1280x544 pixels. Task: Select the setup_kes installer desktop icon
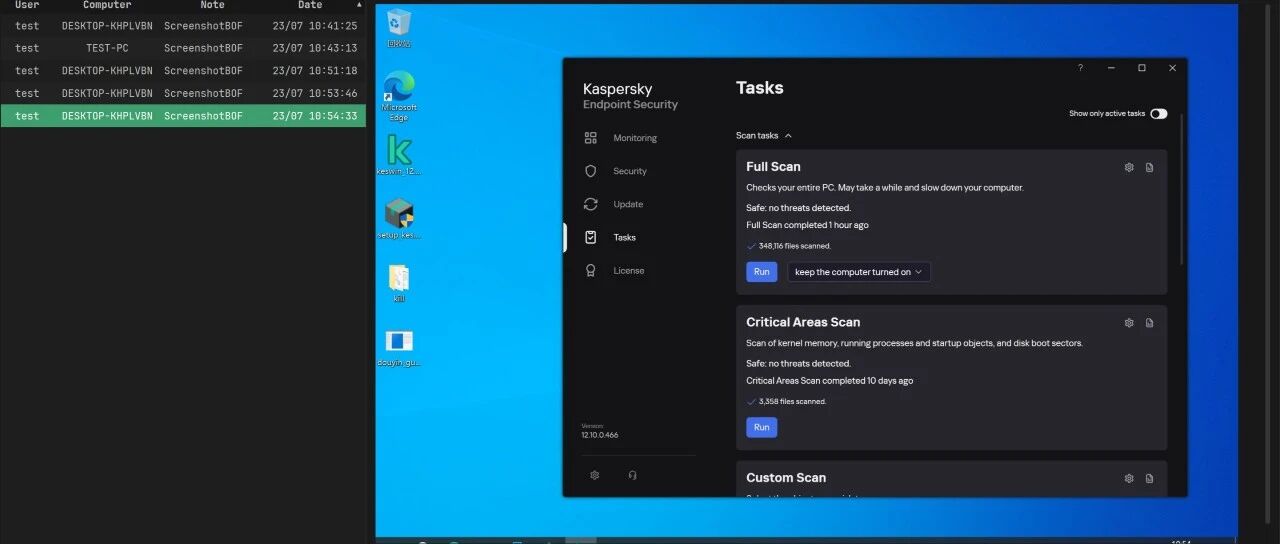pyautogui.click(x=399, y=219)
